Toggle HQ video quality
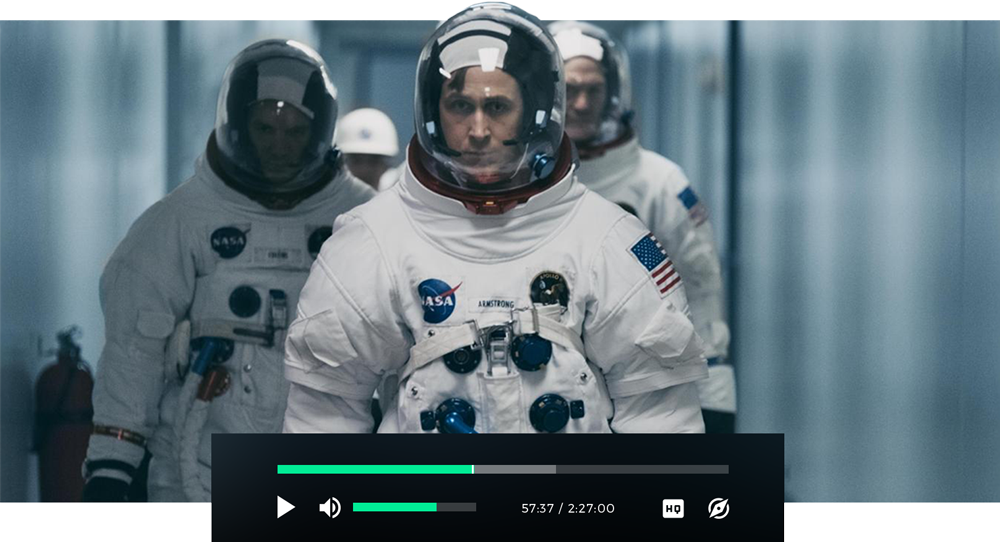This screenshot has width=1000, height=542. 673,508
